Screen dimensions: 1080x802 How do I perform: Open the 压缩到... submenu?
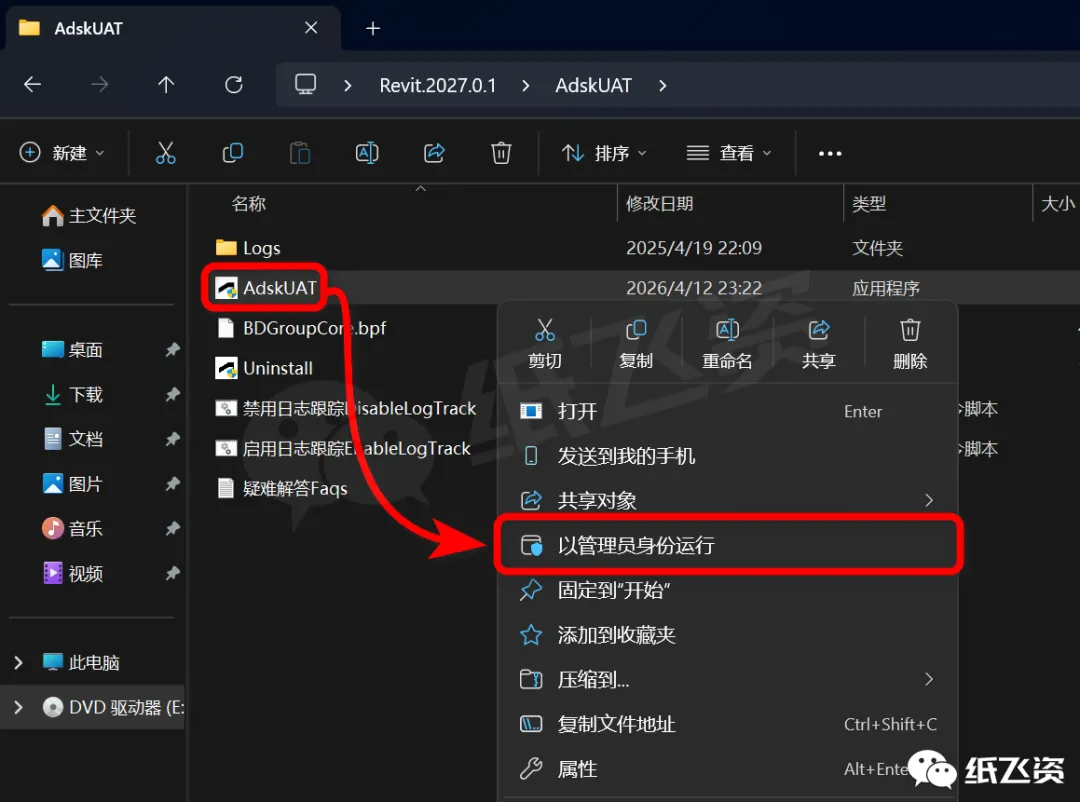coord(727,679)
